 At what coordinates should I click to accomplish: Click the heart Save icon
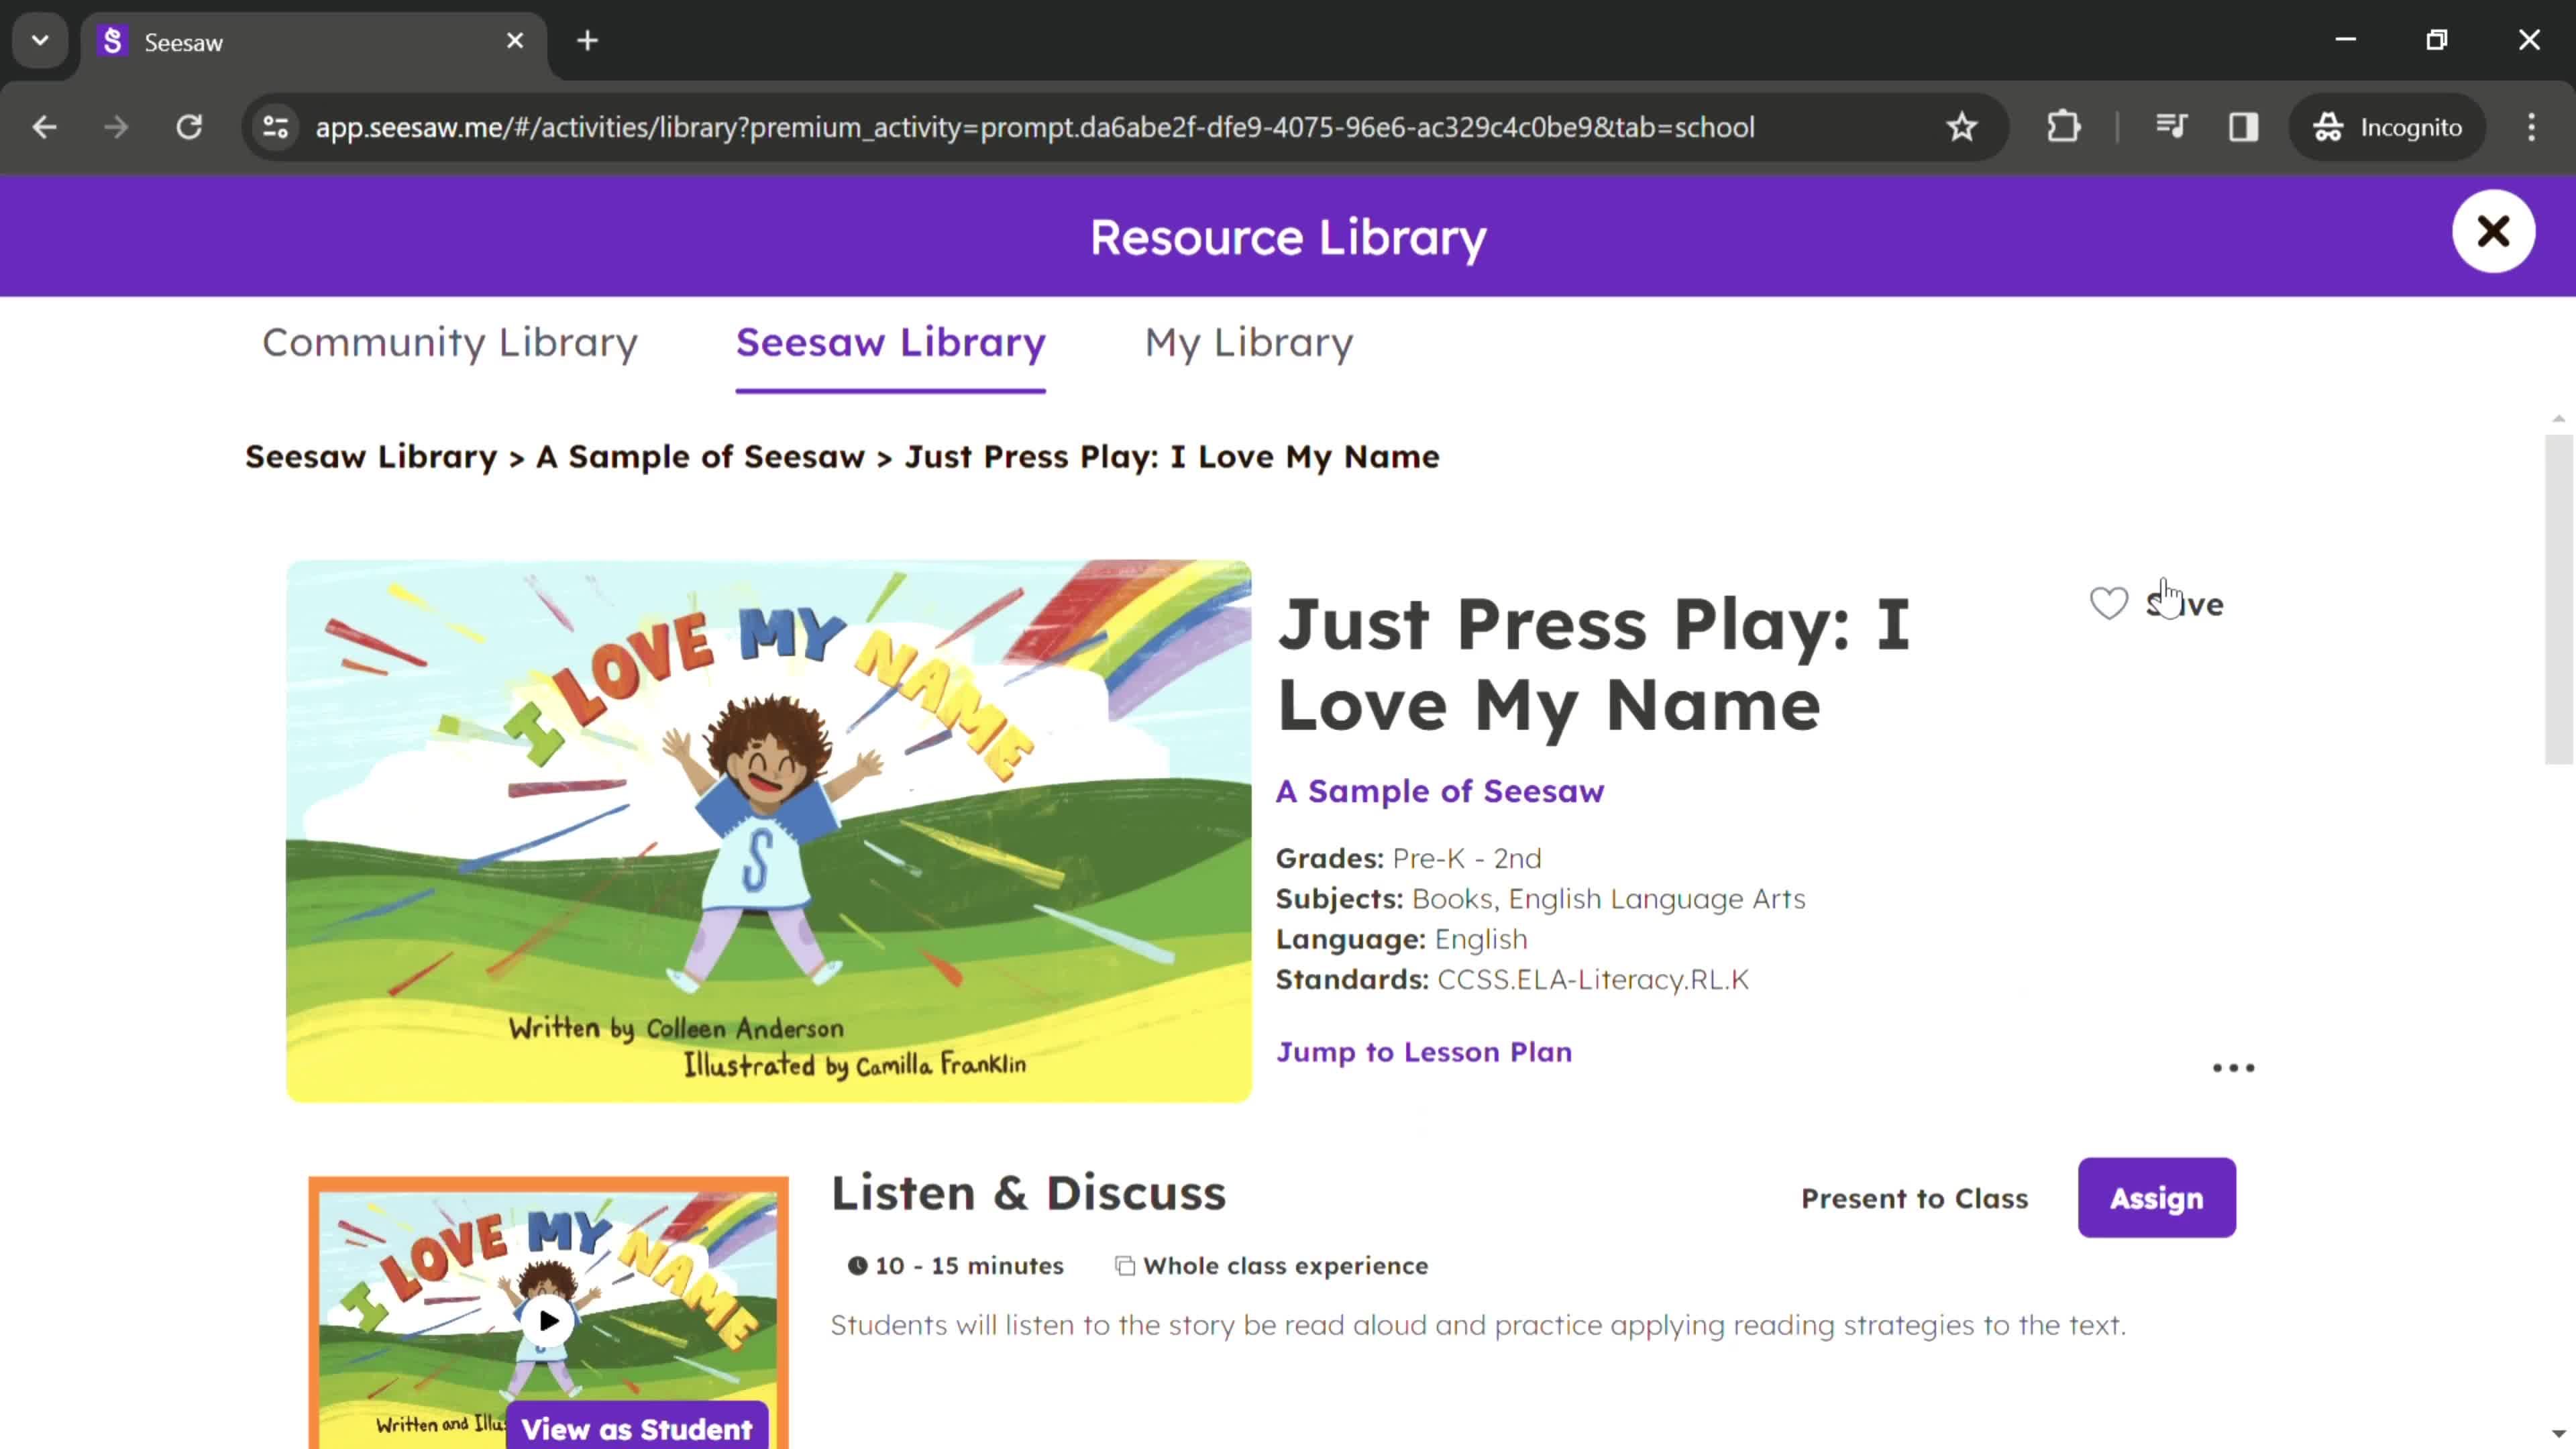2108,603
